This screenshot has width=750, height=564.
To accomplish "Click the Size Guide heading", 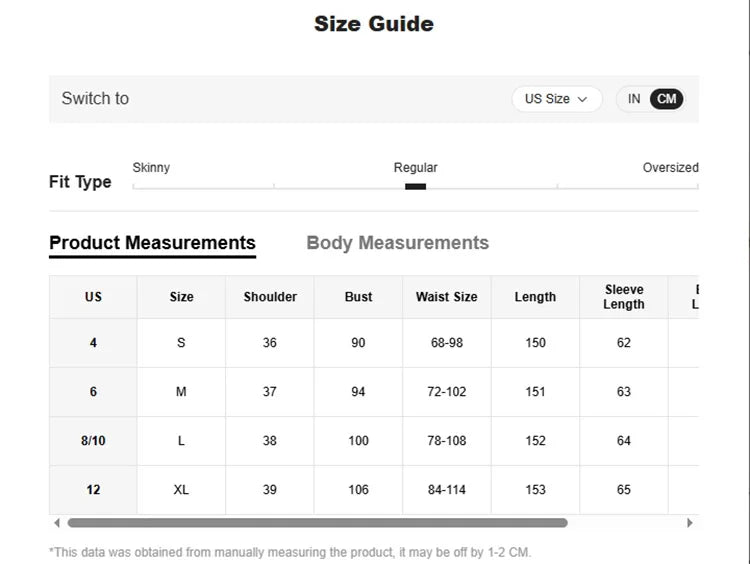I will point(374,24).
